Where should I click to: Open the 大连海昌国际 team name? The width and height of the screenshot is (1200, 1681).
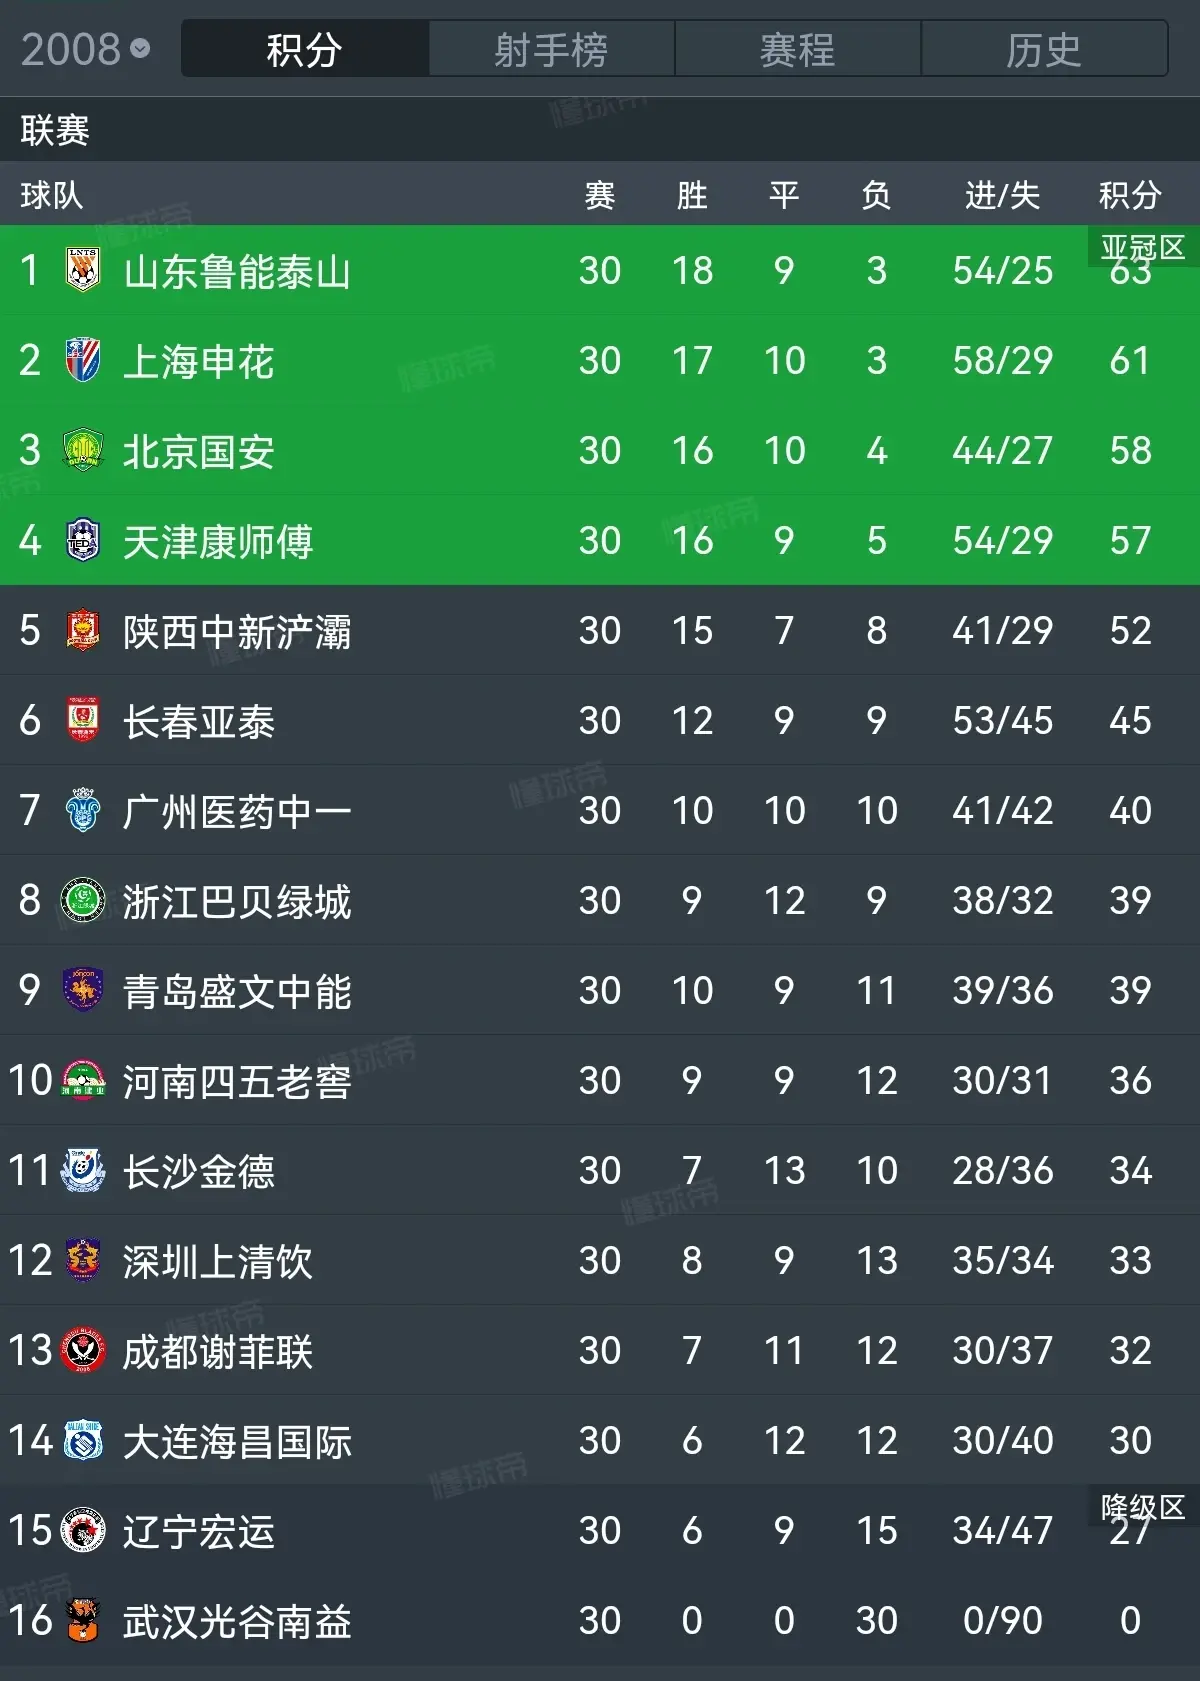pyautogui.click(x=237, y=1441)
